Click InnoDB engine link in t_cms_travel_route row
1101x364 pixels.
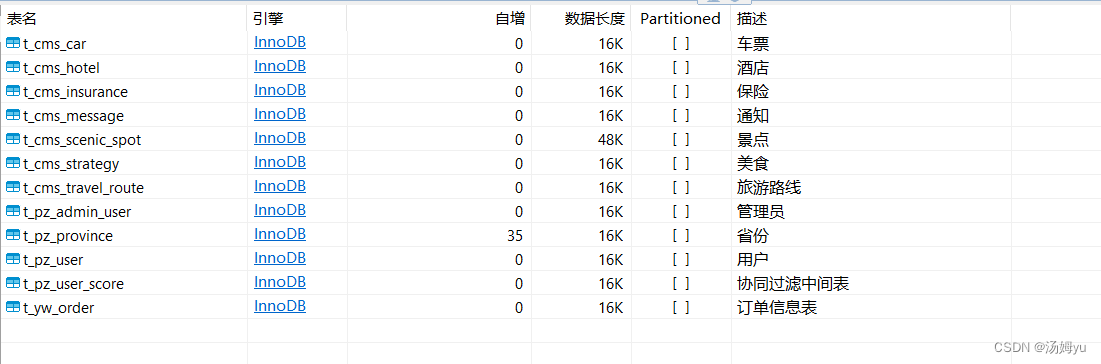[x=280, y=186]
